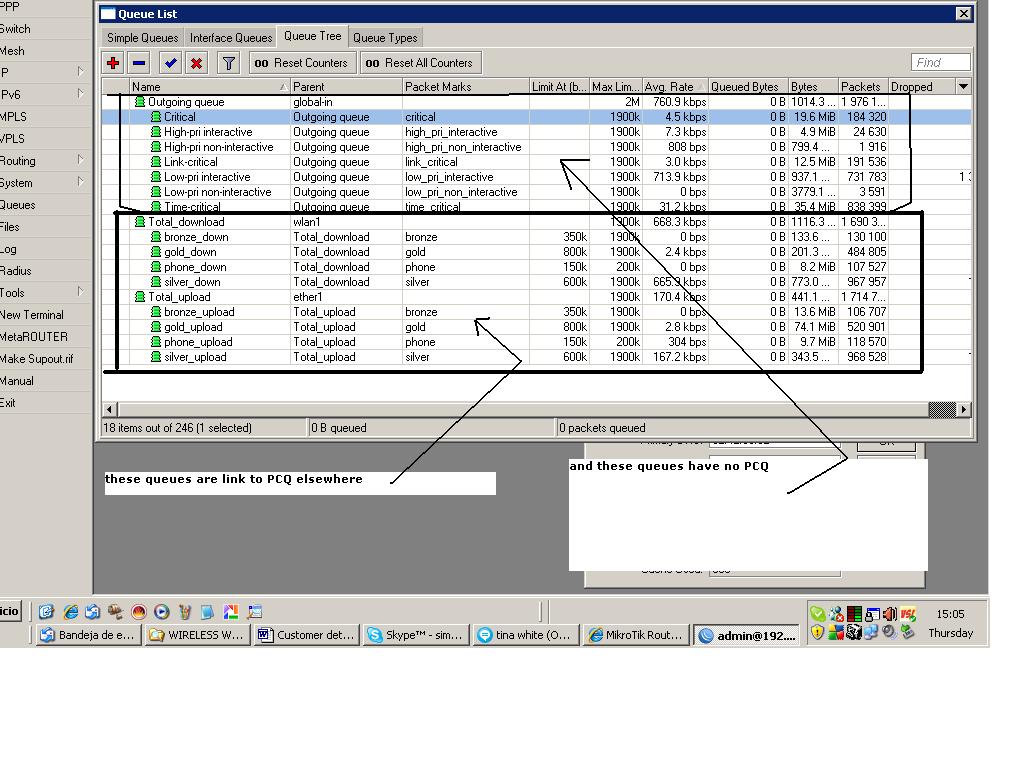
Task: Switch to MikroTik Rout... taskbar button
Action: click(x=637, y=635)
